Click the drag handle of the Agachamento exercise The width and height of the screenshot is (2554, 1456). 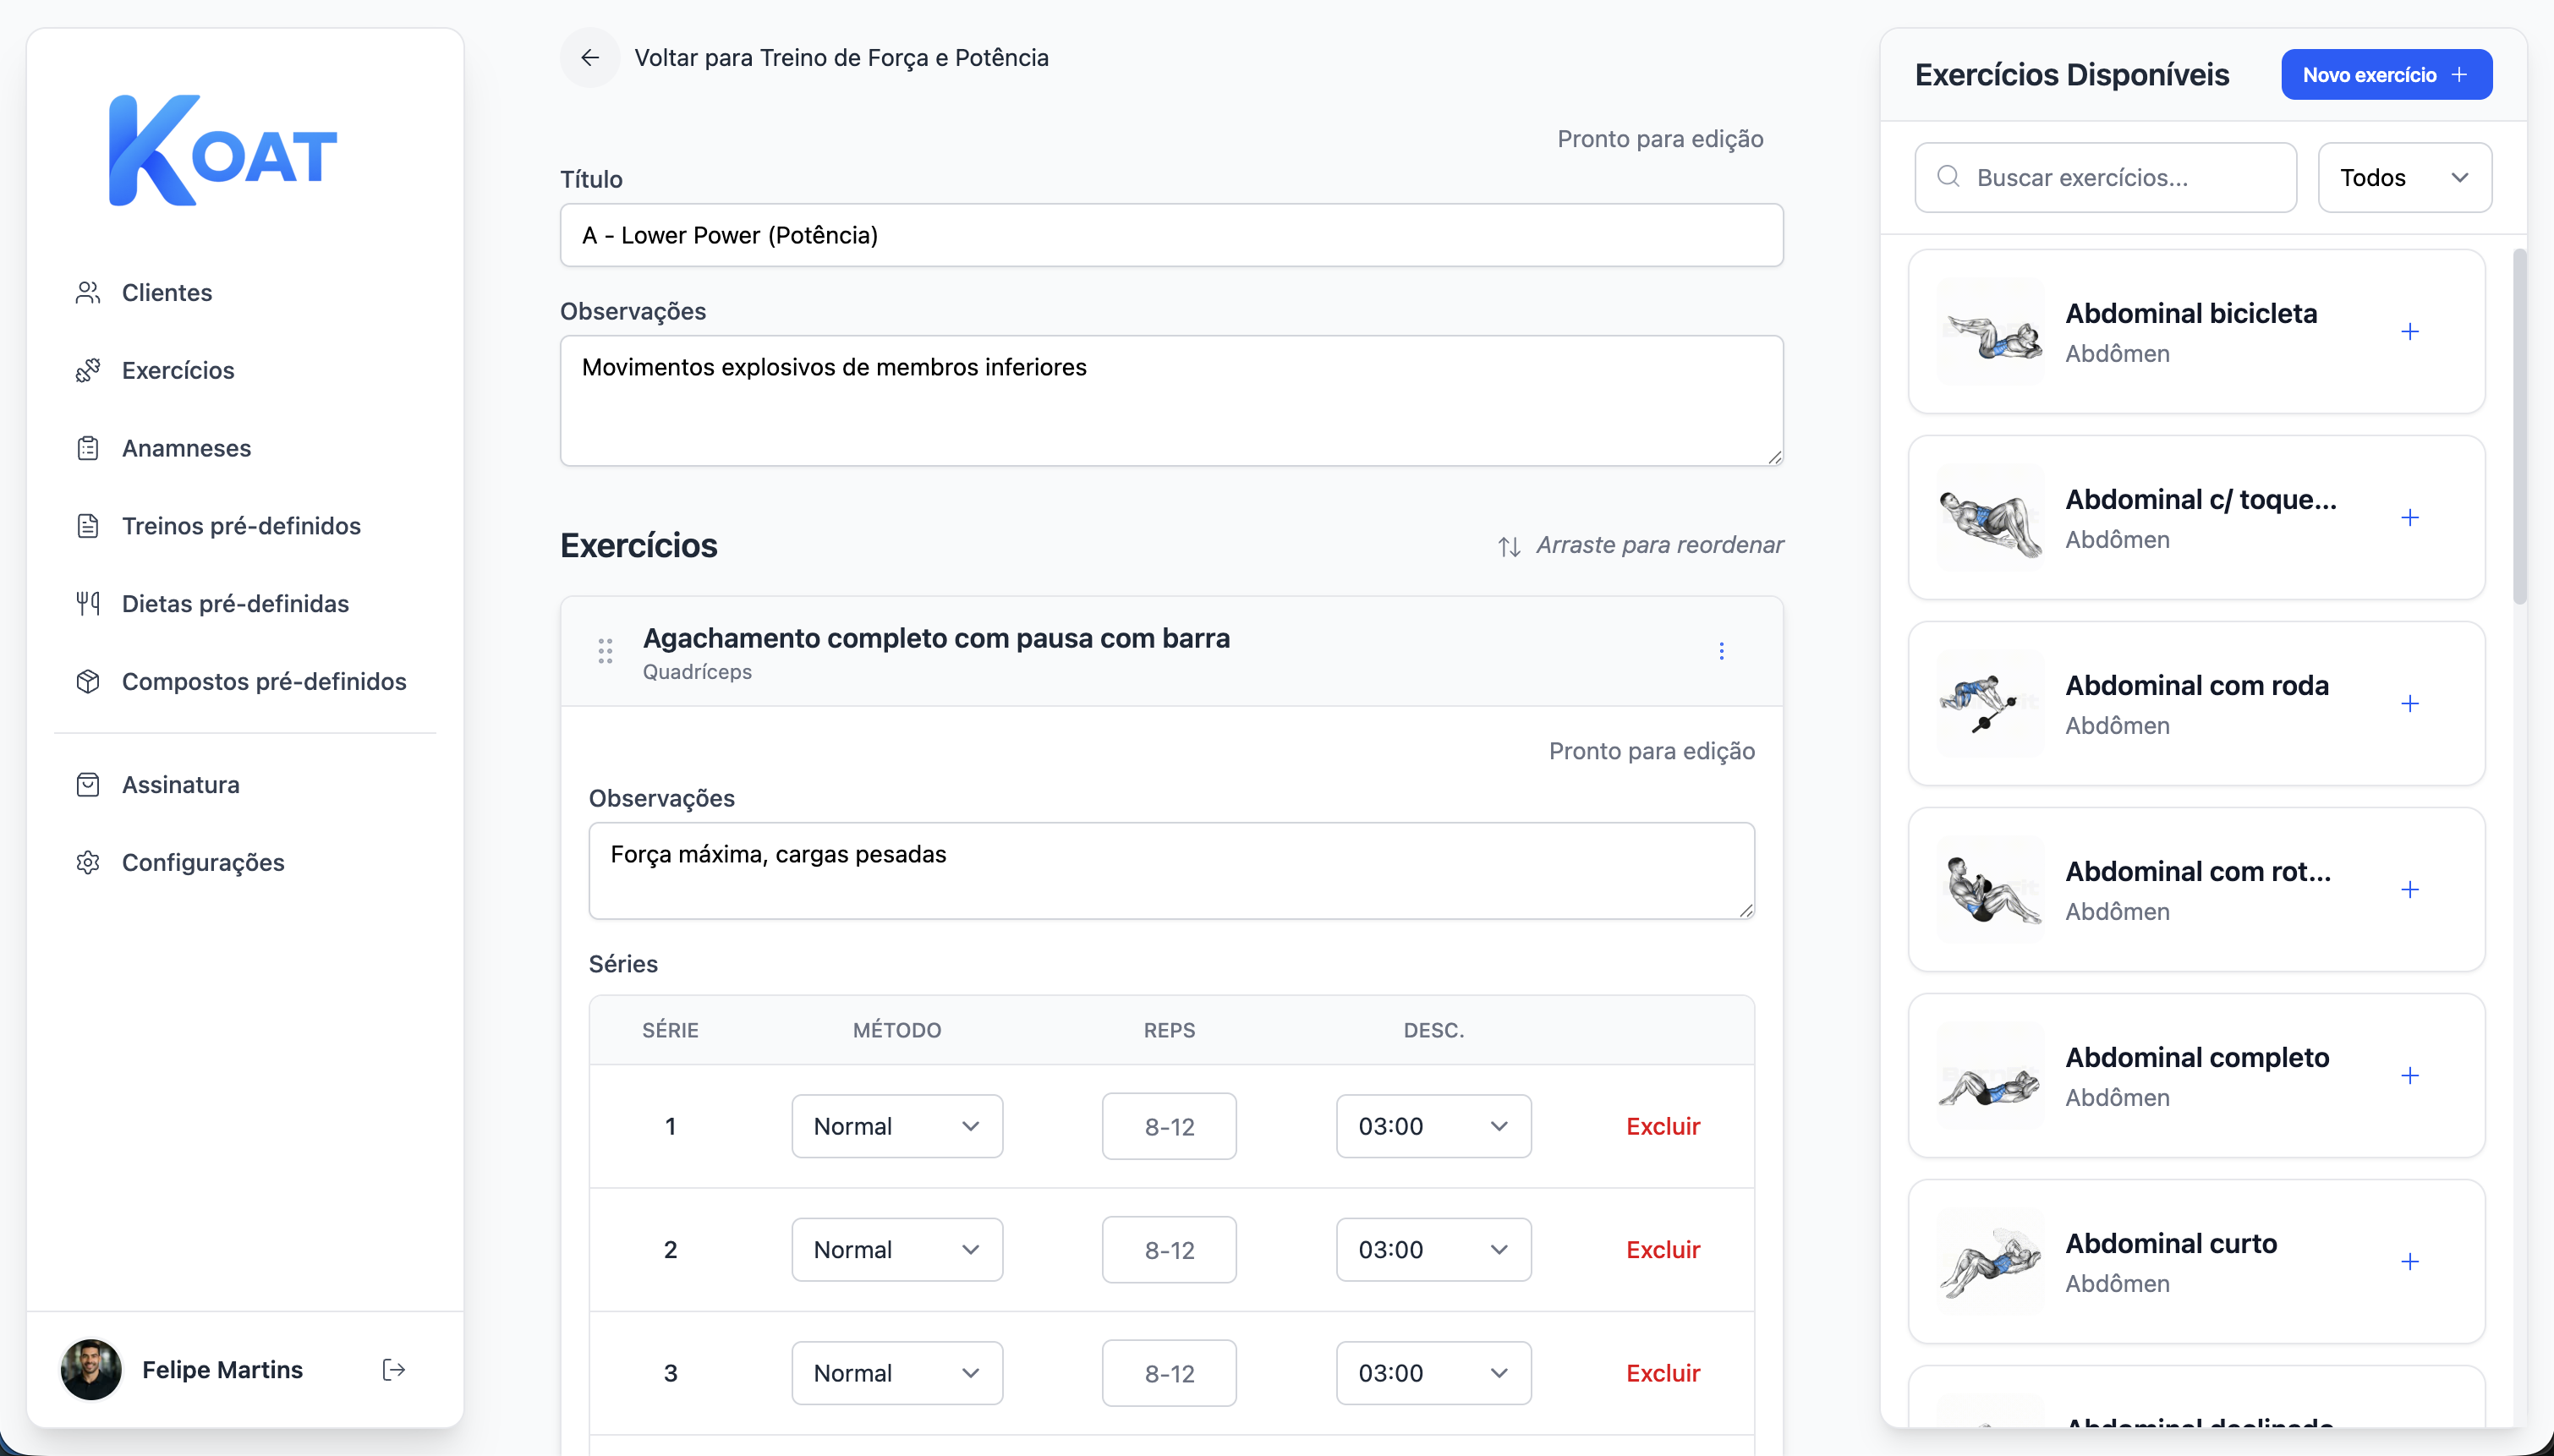point(605,651)
